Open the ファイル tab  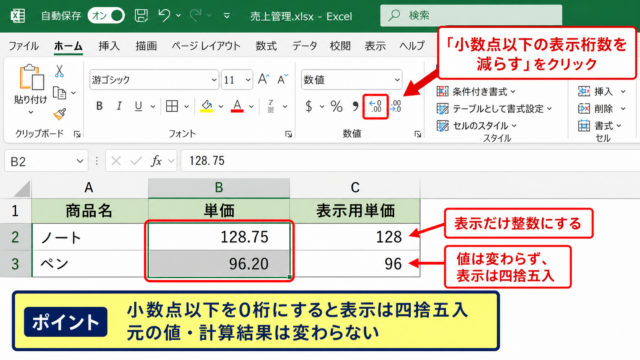click(24, 46)
